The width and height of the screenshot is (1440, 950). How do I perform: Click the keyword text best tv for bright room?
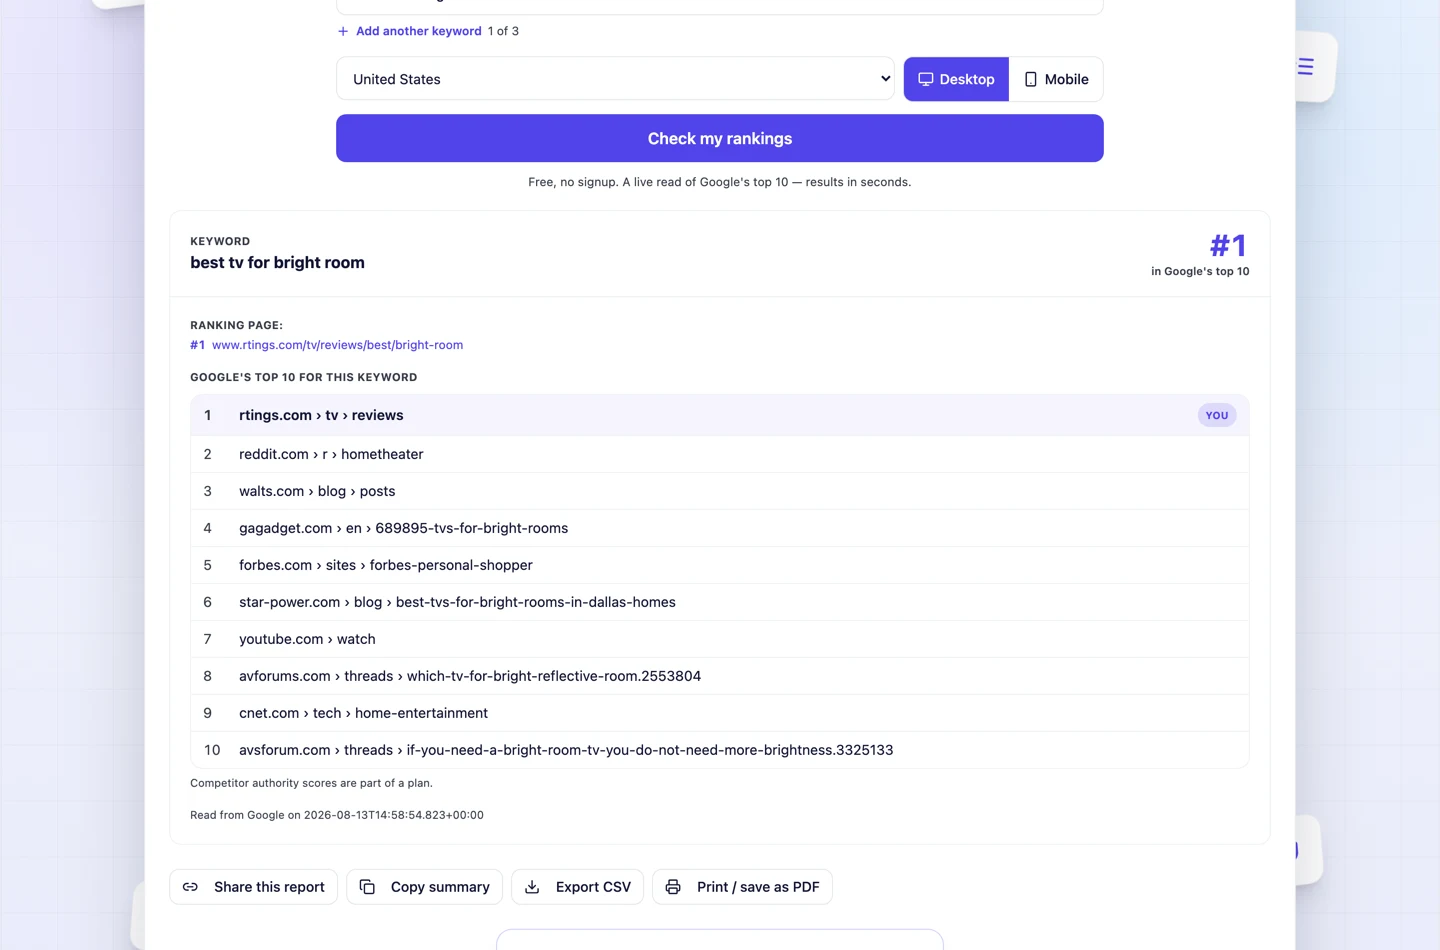(278, 263)
